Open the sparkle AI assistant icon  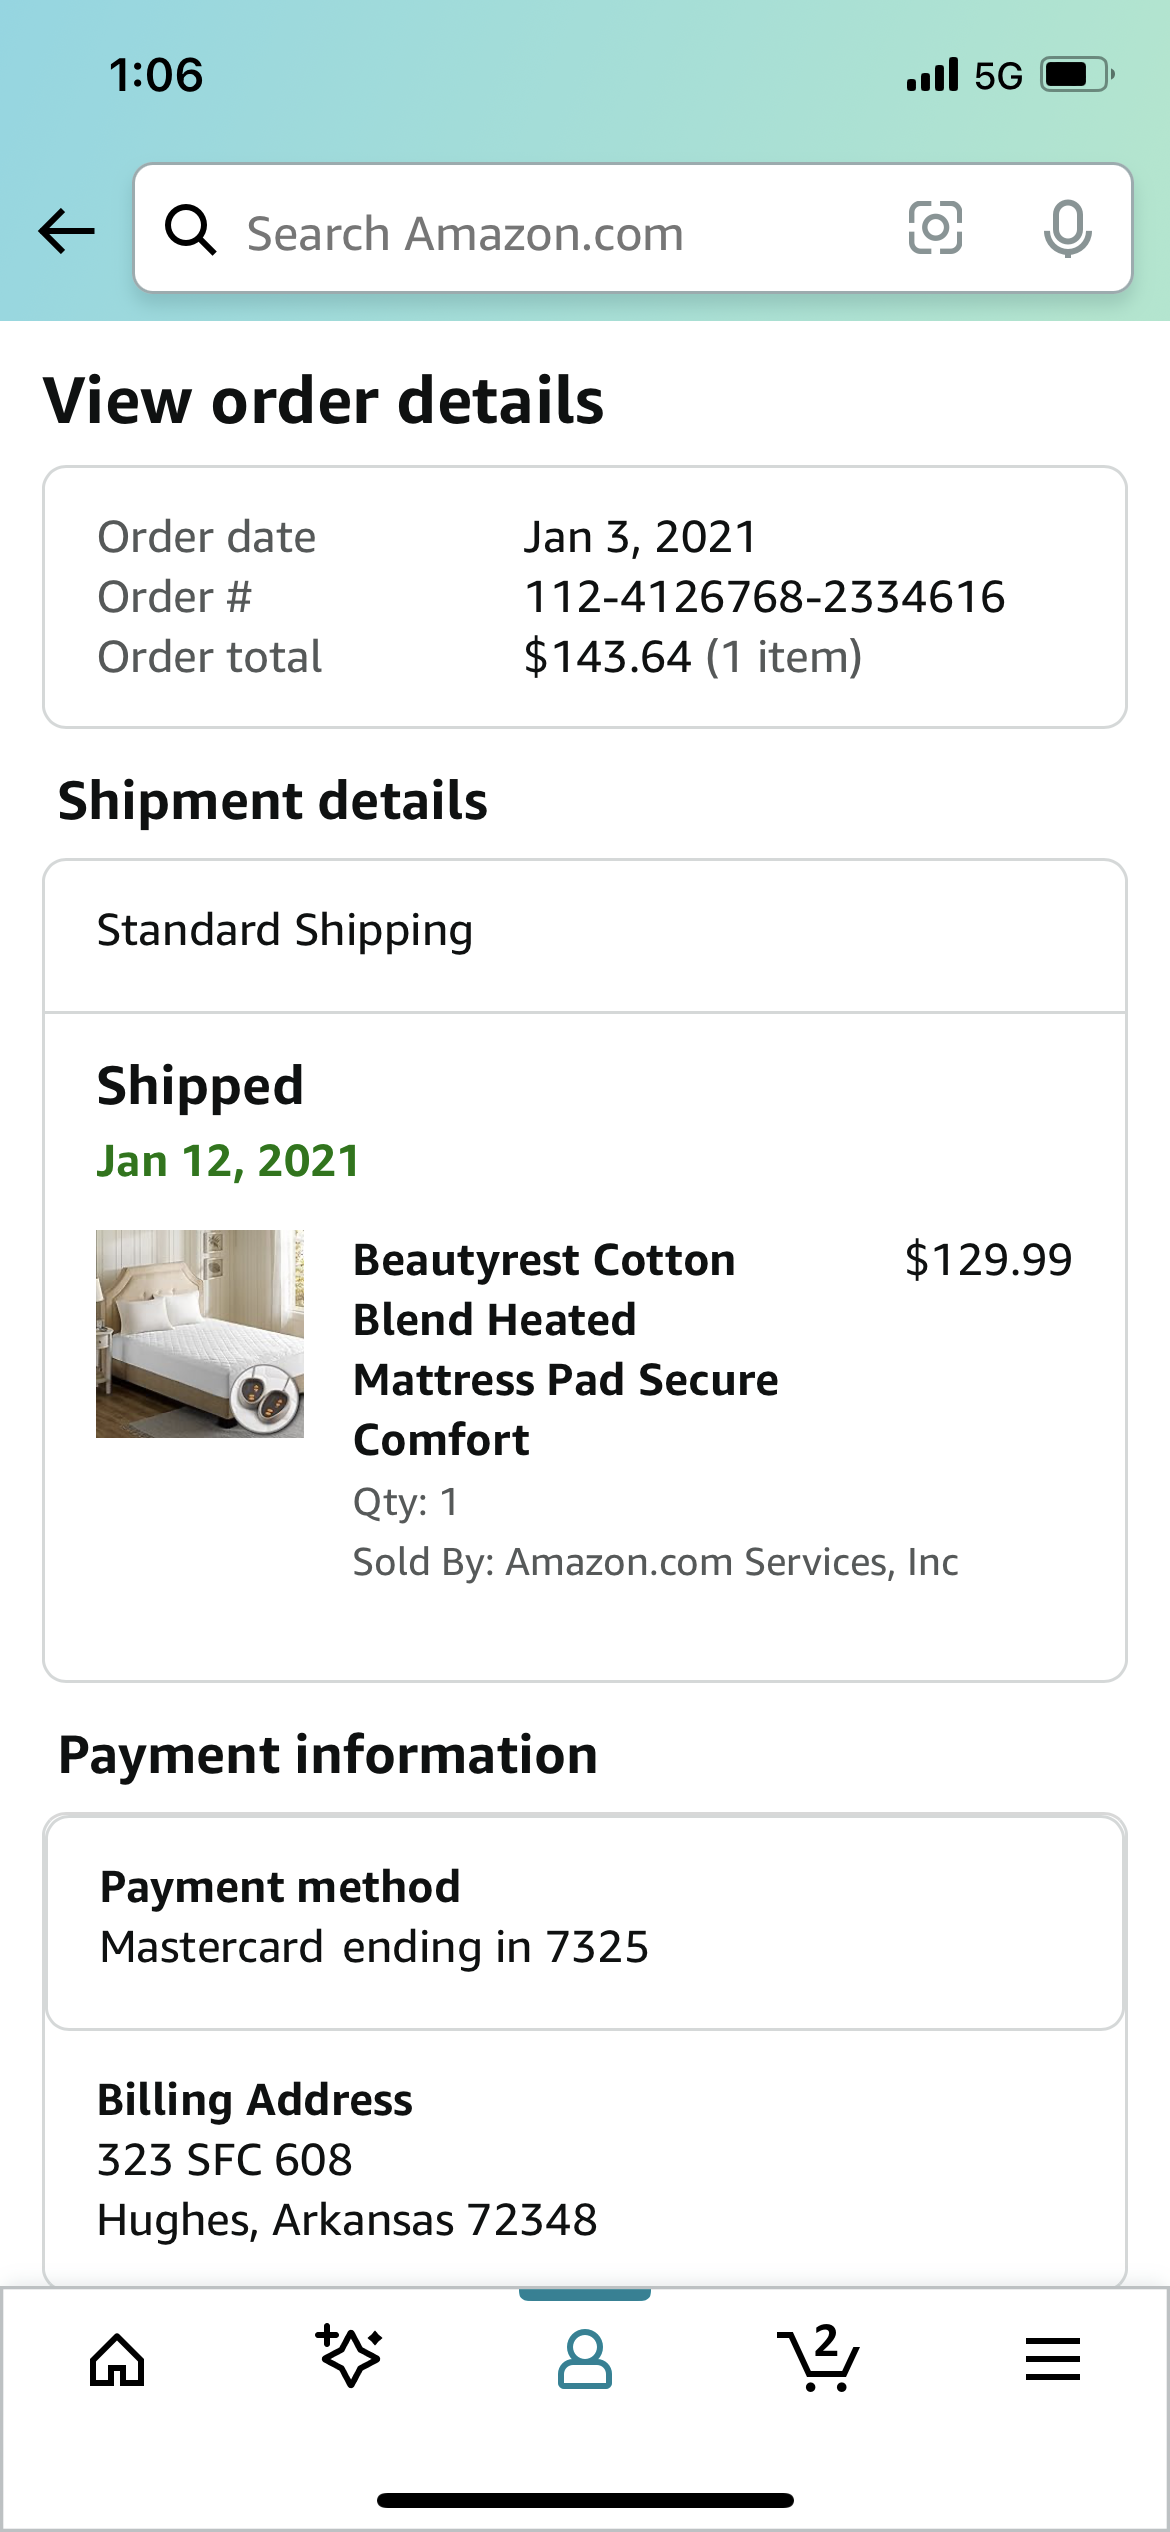click(x=349, y=2357)
